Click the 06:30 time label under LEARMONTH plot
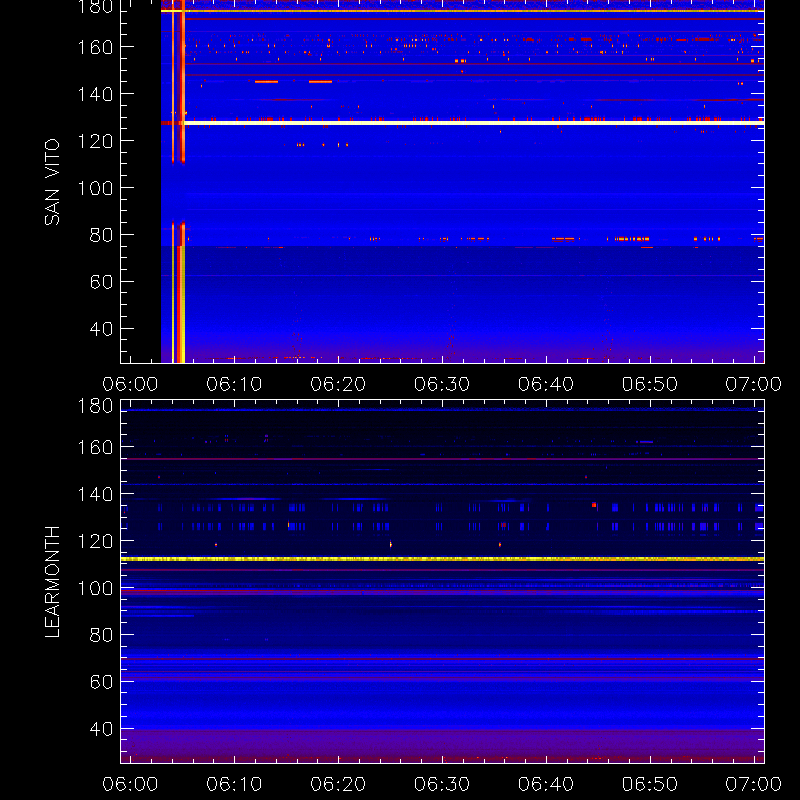Viewport: 800px width, 800px height. point(442,784)
